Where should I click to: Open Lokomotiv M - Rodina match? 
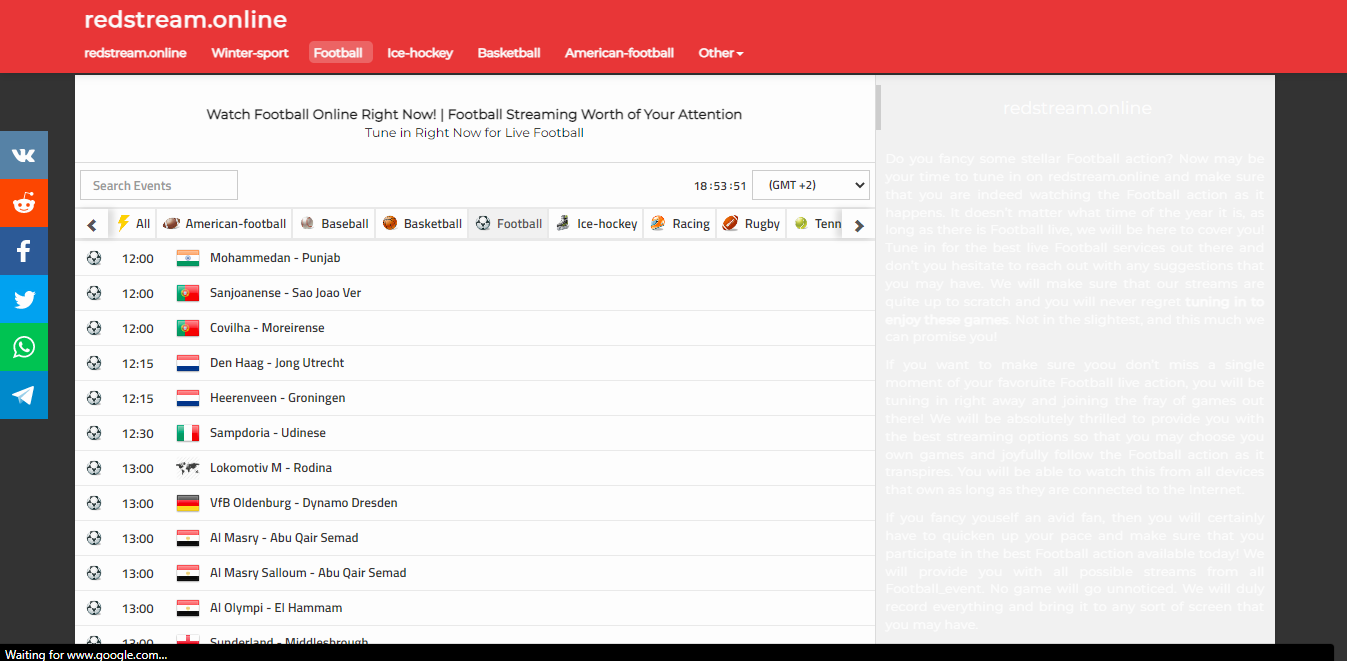click(x=271, y=468)
